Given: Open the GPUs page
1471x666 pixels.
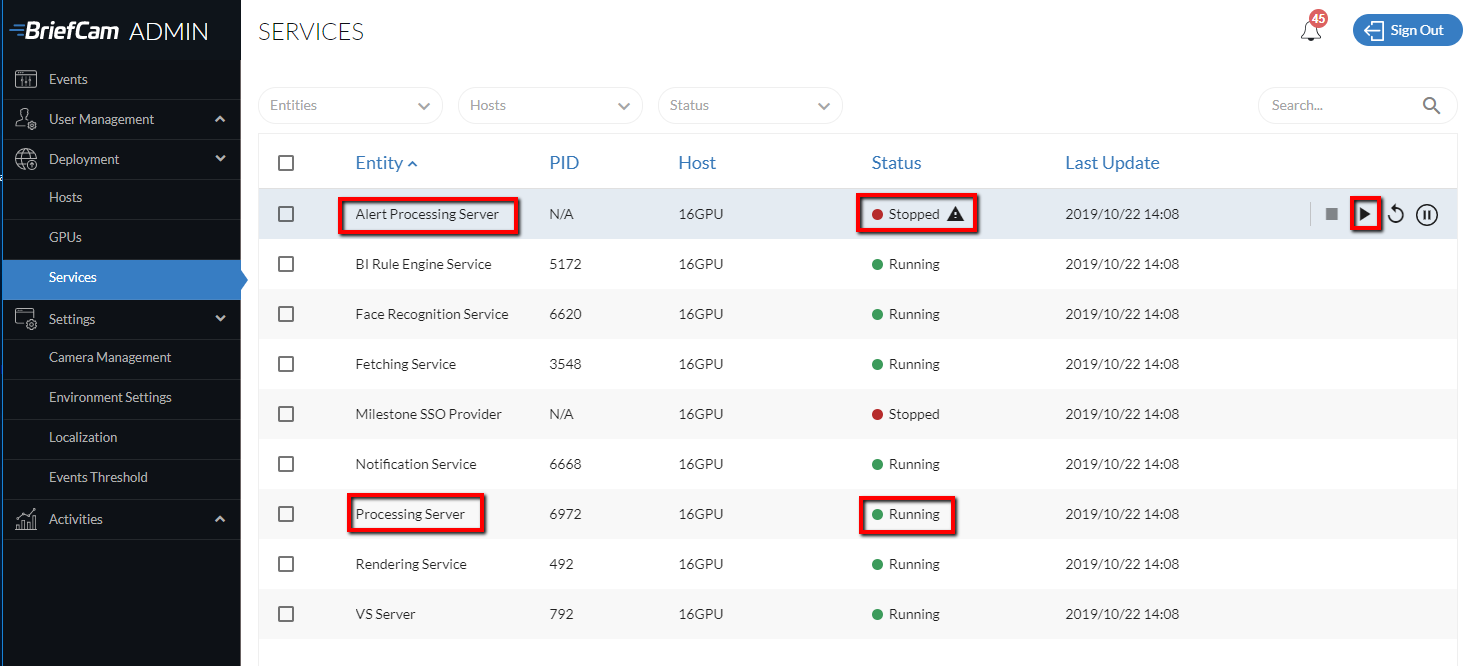Looking at the screenshot, I should tap(120, 237).
